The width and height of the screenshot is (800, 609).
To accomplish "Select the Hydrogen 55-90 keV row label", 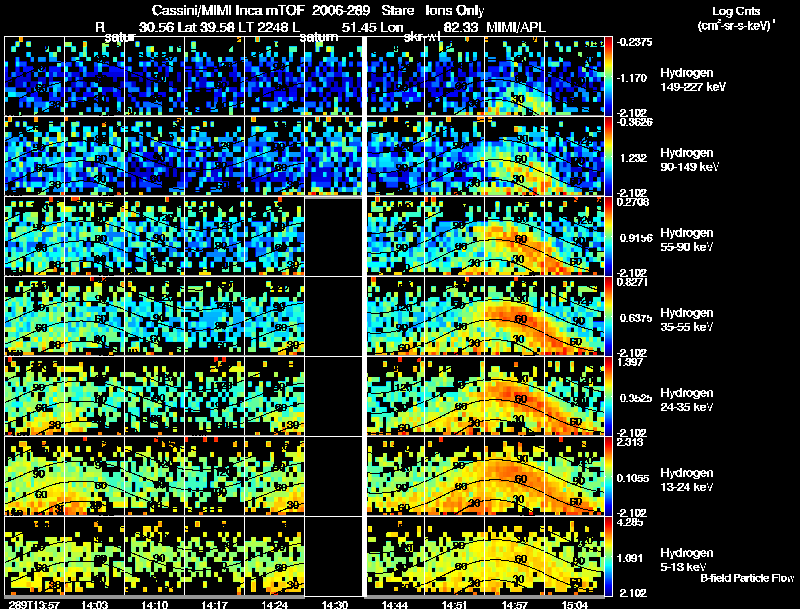I will pos(687,239).
